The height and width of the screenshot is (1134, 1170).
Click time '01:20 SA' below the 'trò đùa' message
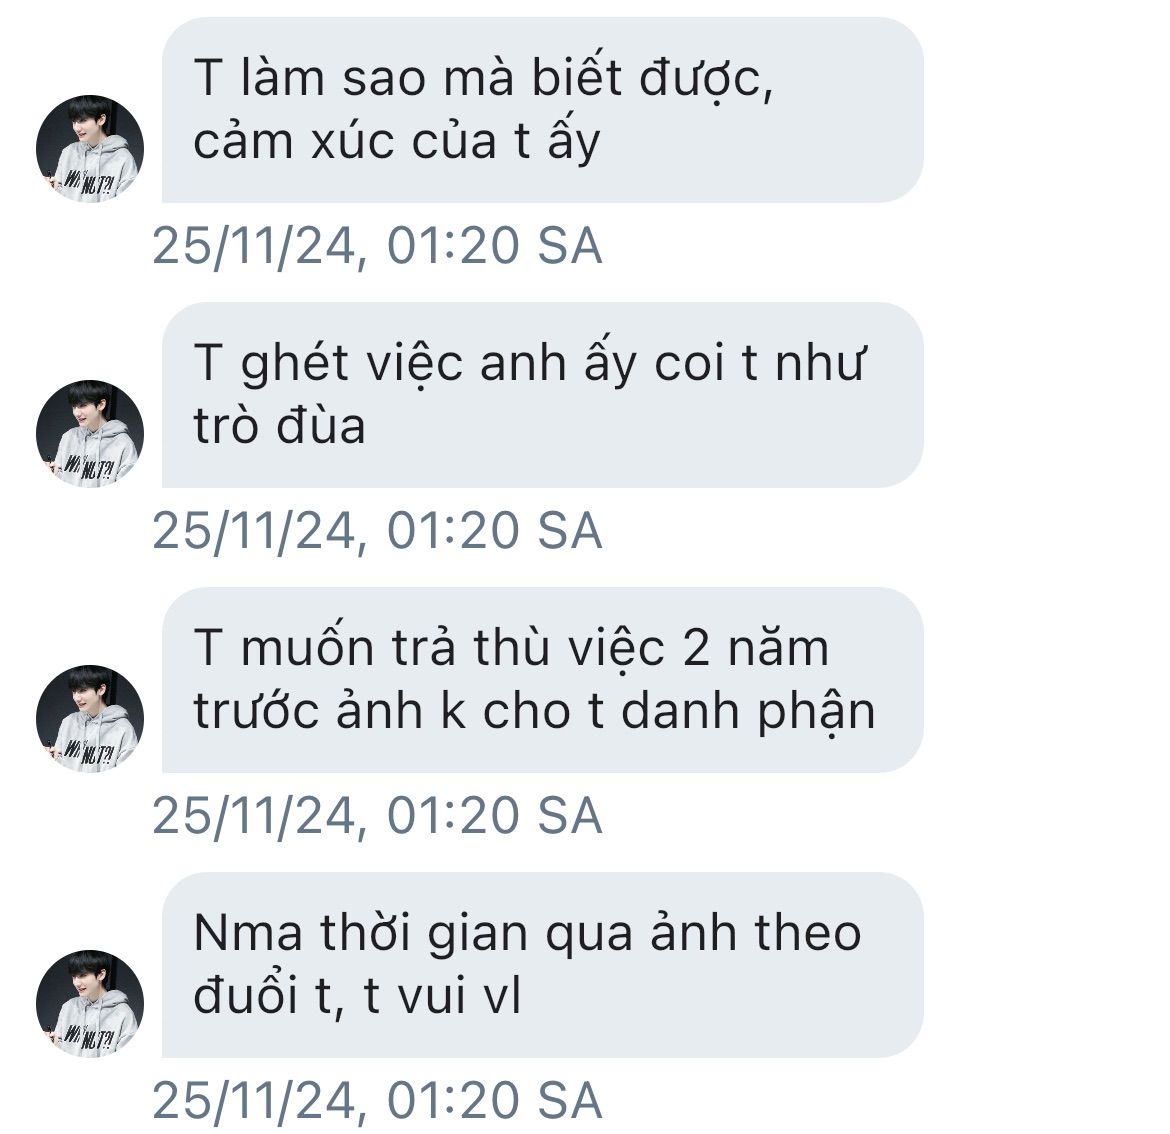click(x=494, y=530)
